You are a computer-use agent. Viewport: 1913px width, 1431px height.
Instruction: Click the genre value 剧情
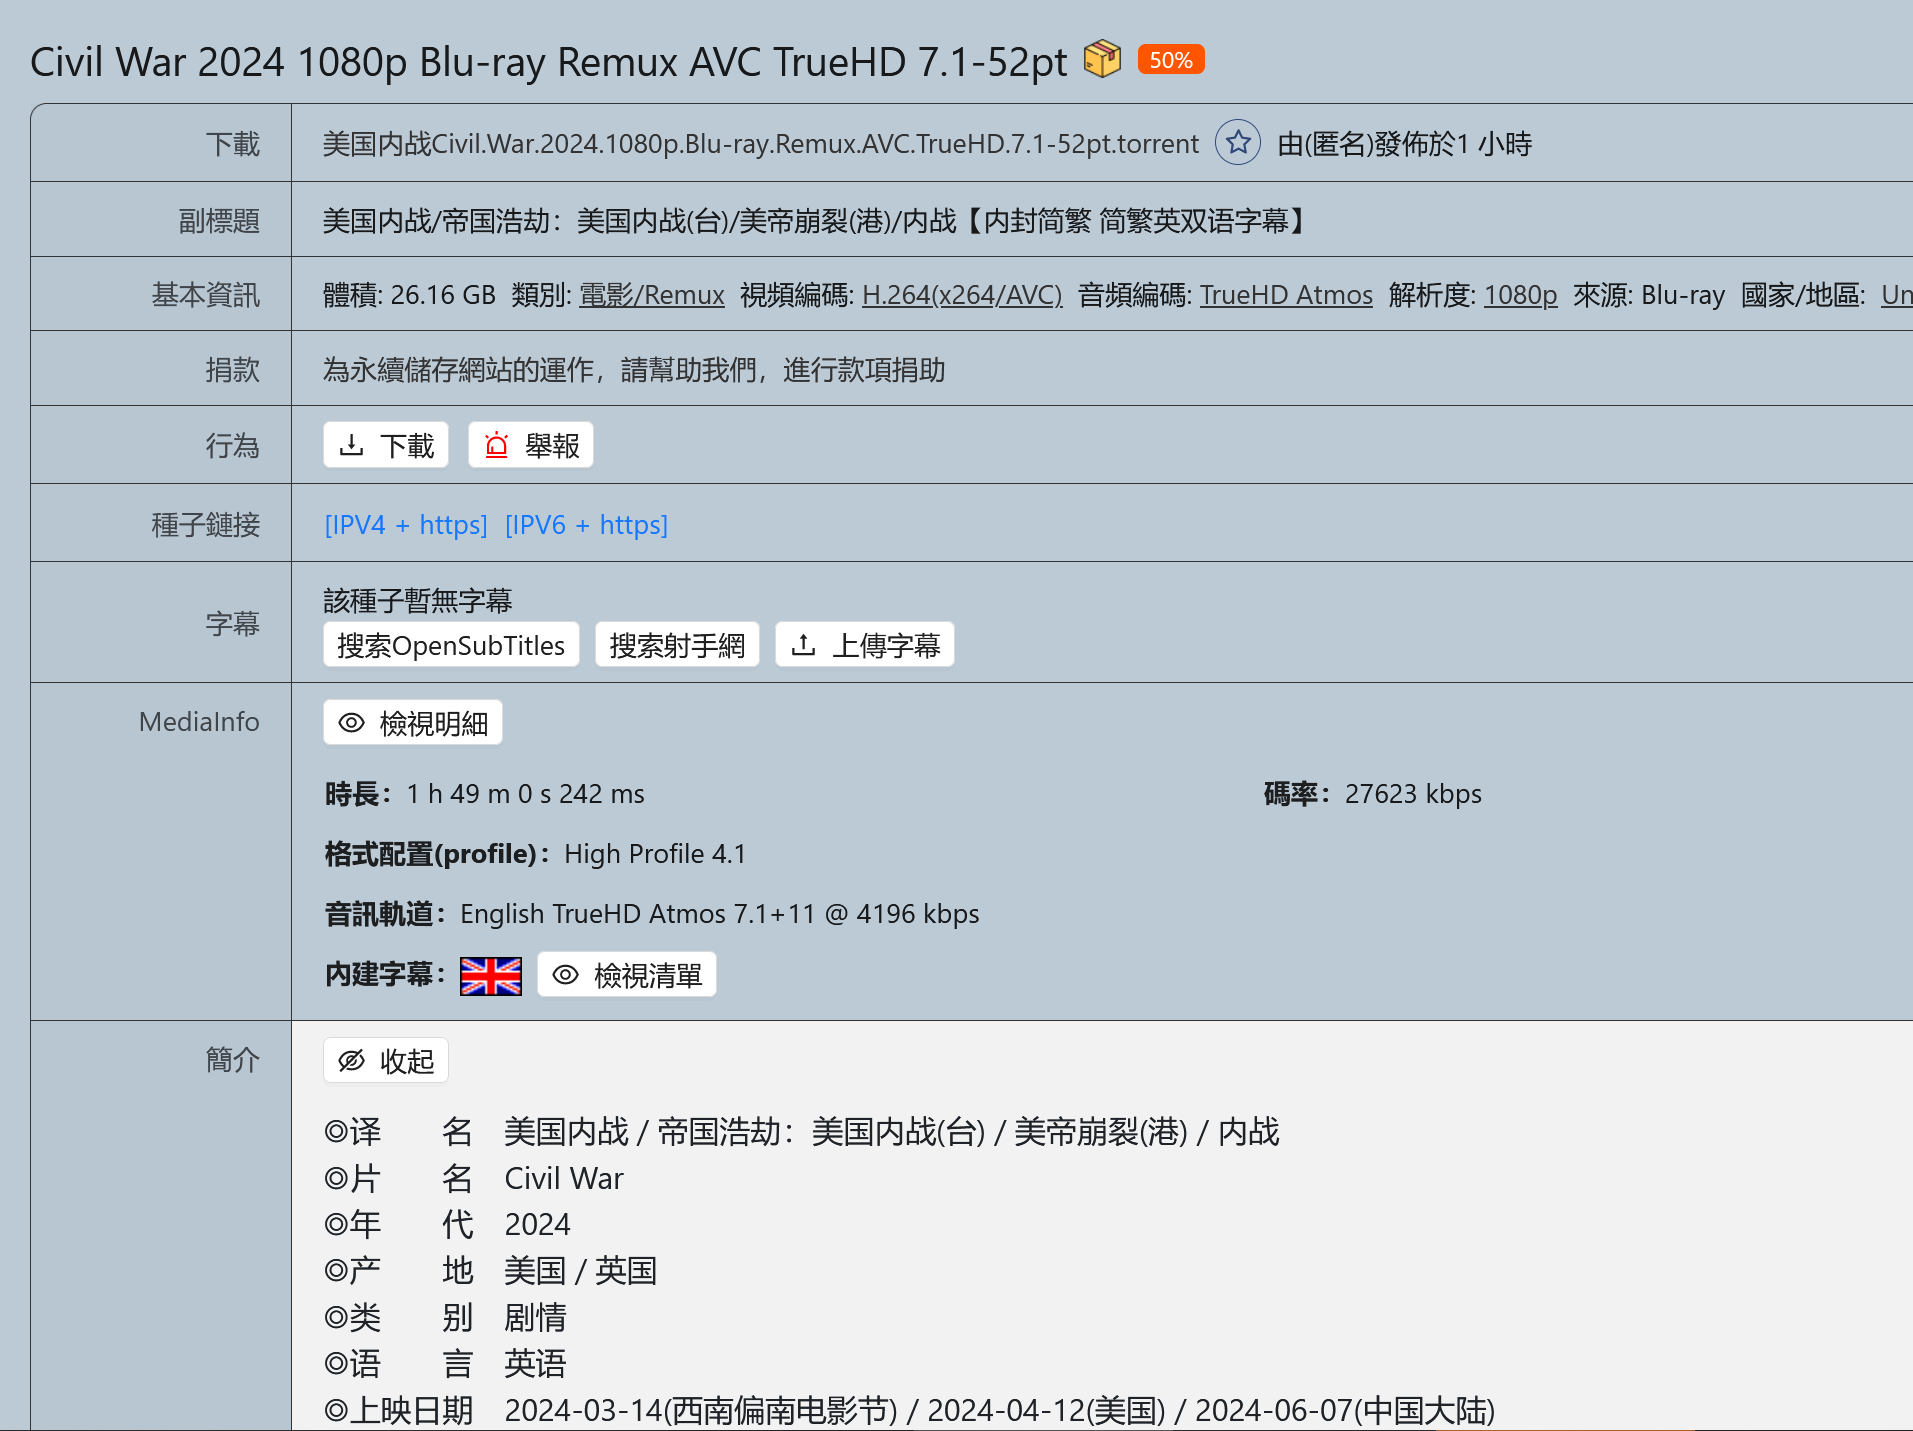point(535,1317)
